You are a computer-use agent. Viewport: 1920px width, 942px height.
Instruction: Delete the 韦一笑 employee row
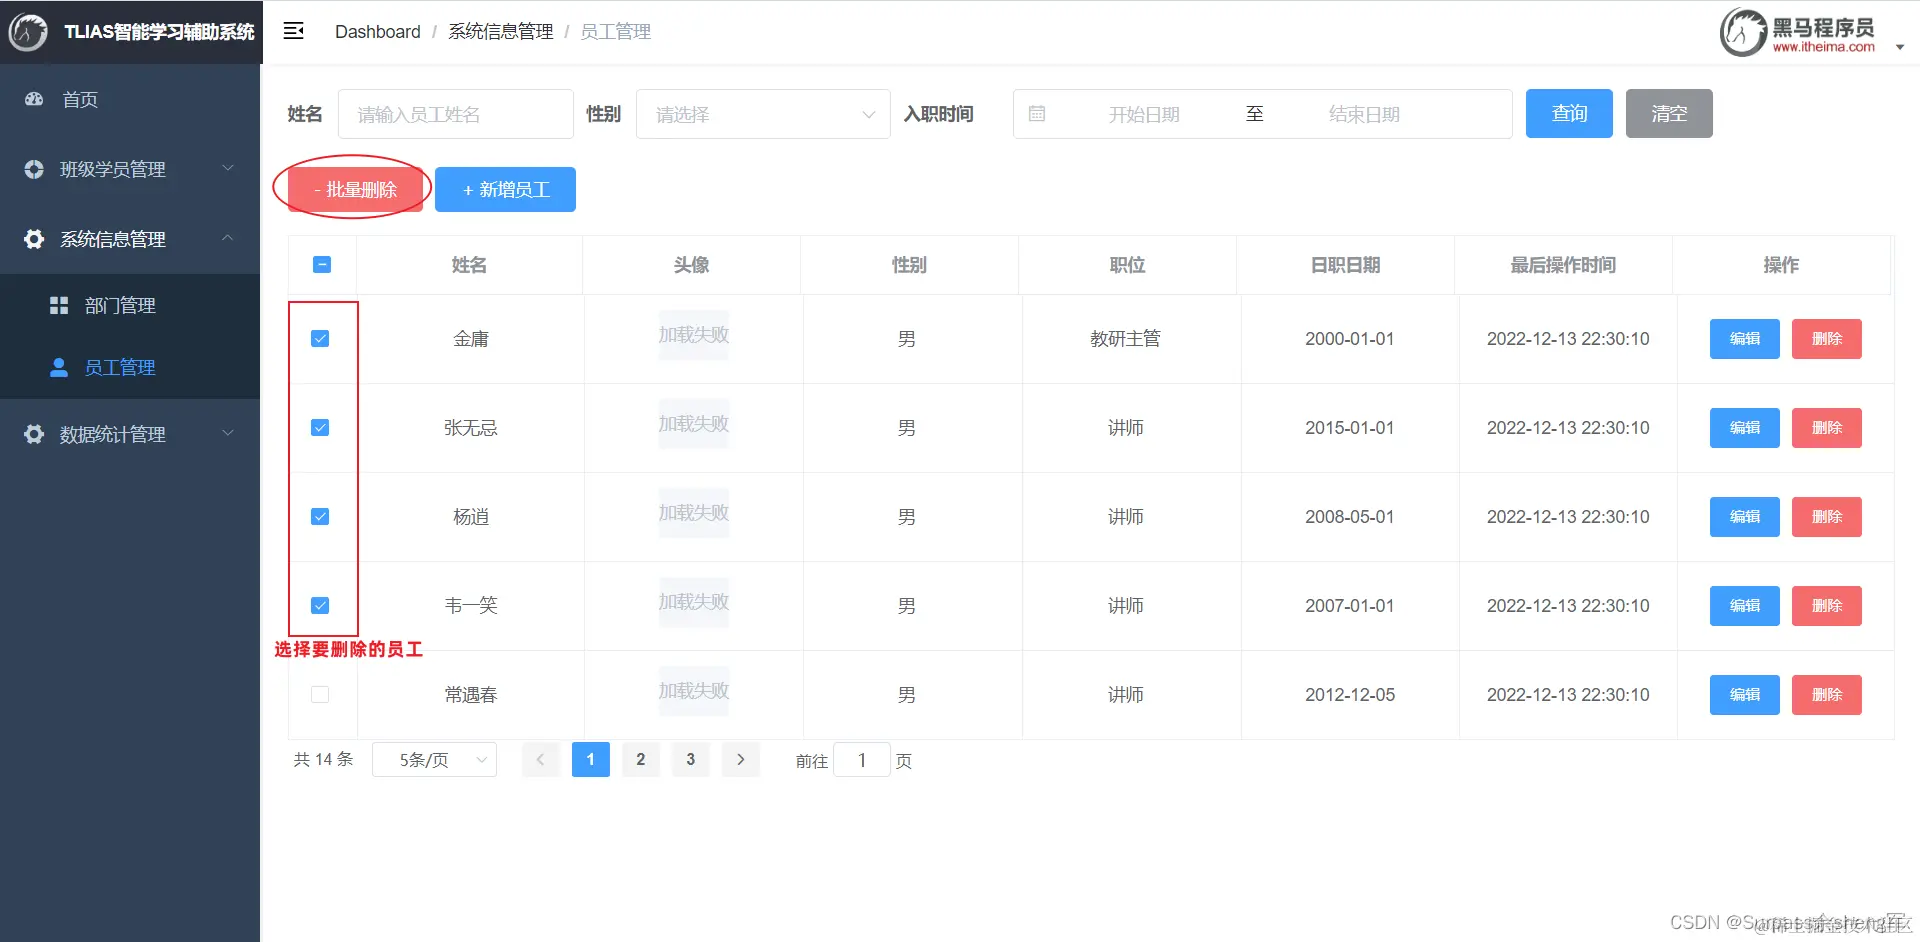pyautogui.click(x=1827, y=606)
